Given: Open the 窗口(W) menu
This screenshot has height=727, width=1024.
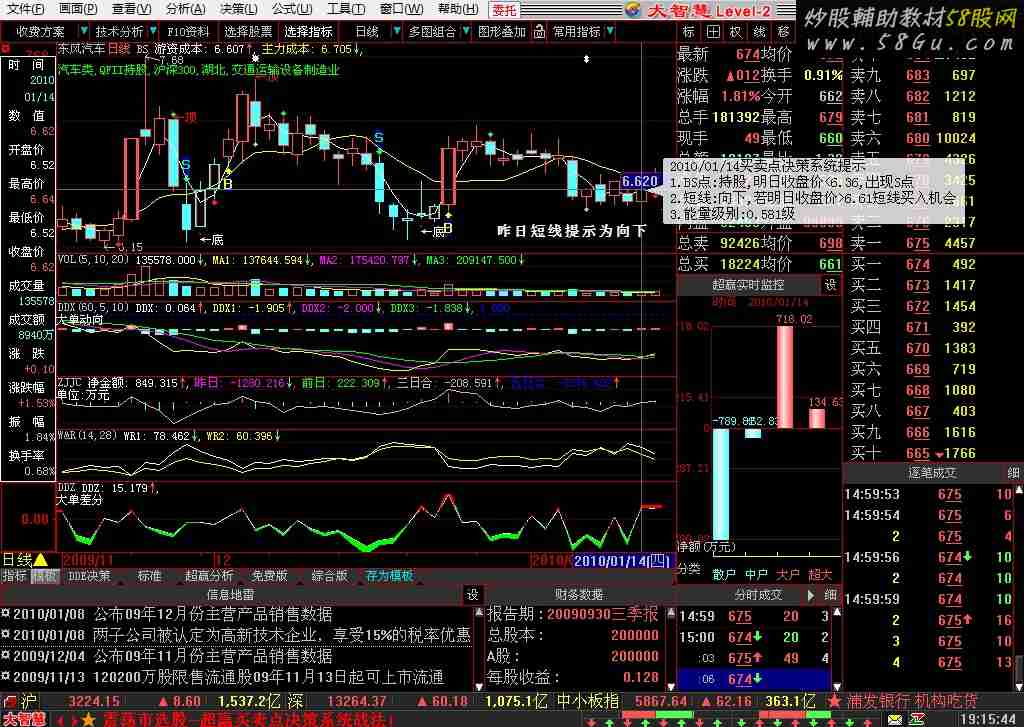Looking at the screenshot, I should [401, 9].
